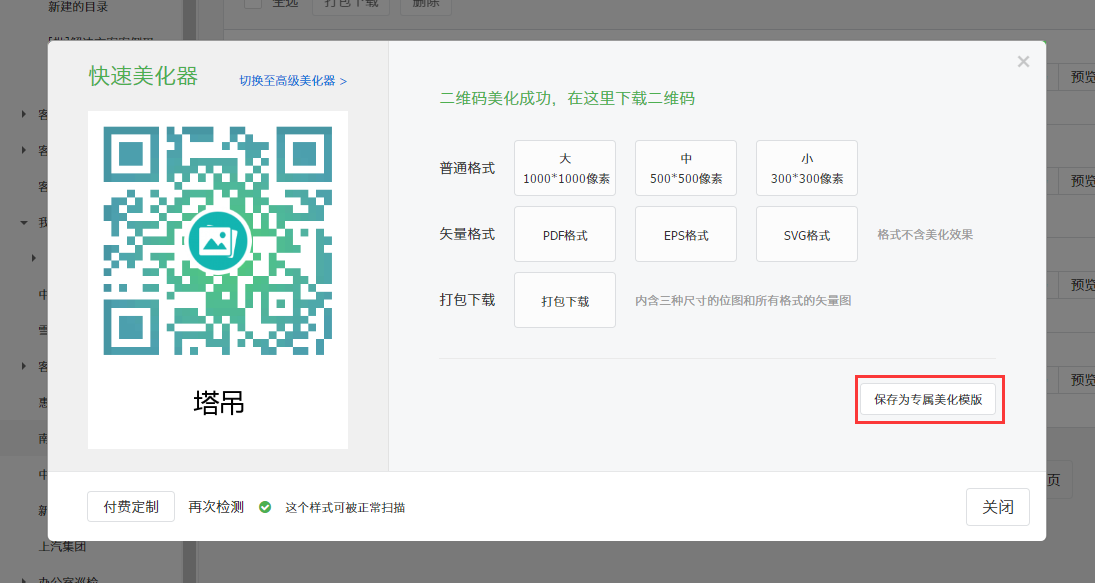
Task: Click the 付费定制 button
Action: point(131,507)
